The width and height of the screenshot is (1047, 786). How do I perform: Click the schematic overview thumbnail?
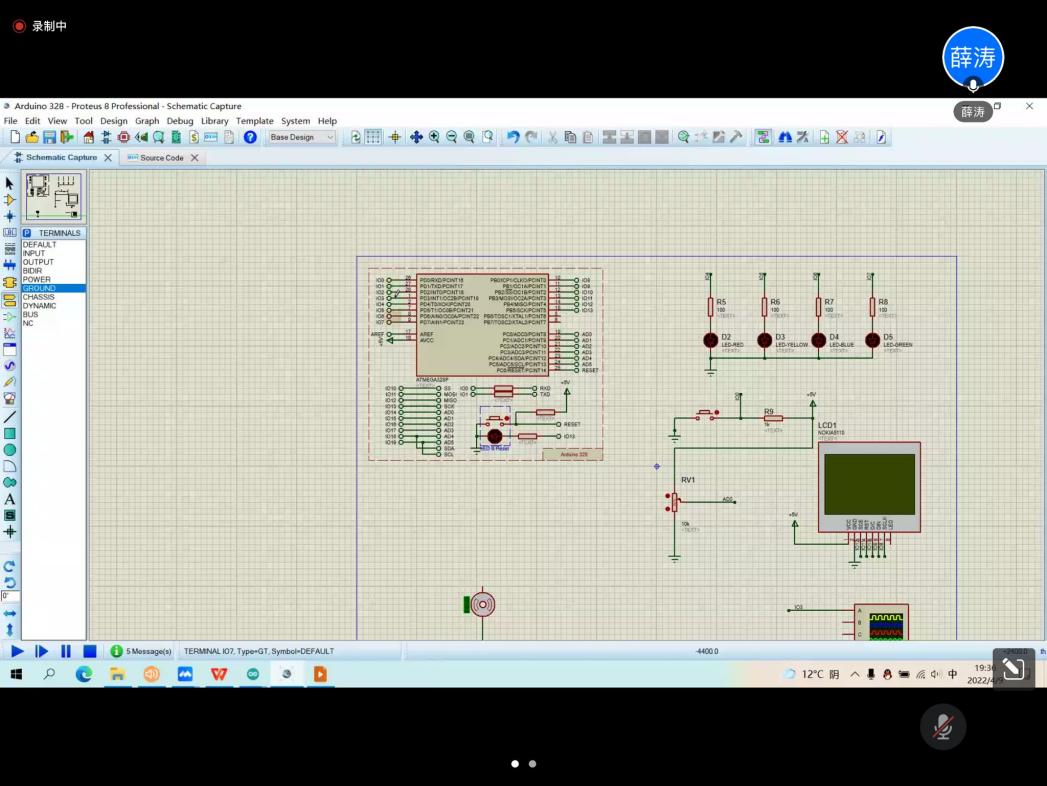coord(52,196)
